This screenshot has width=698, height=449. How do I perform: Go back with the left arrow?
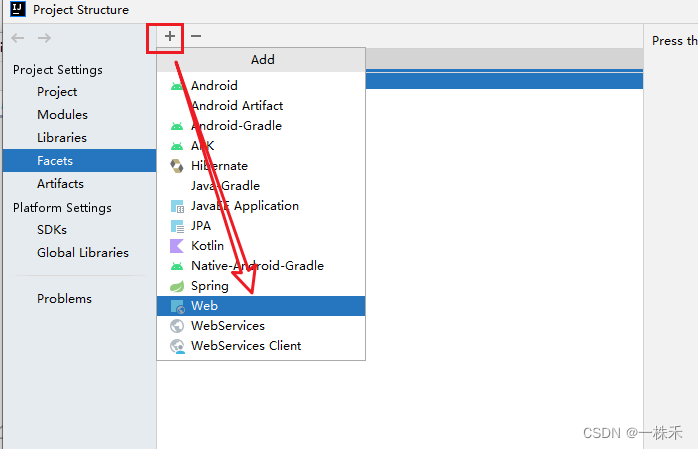pyautogui.click(x=18, y=38)
